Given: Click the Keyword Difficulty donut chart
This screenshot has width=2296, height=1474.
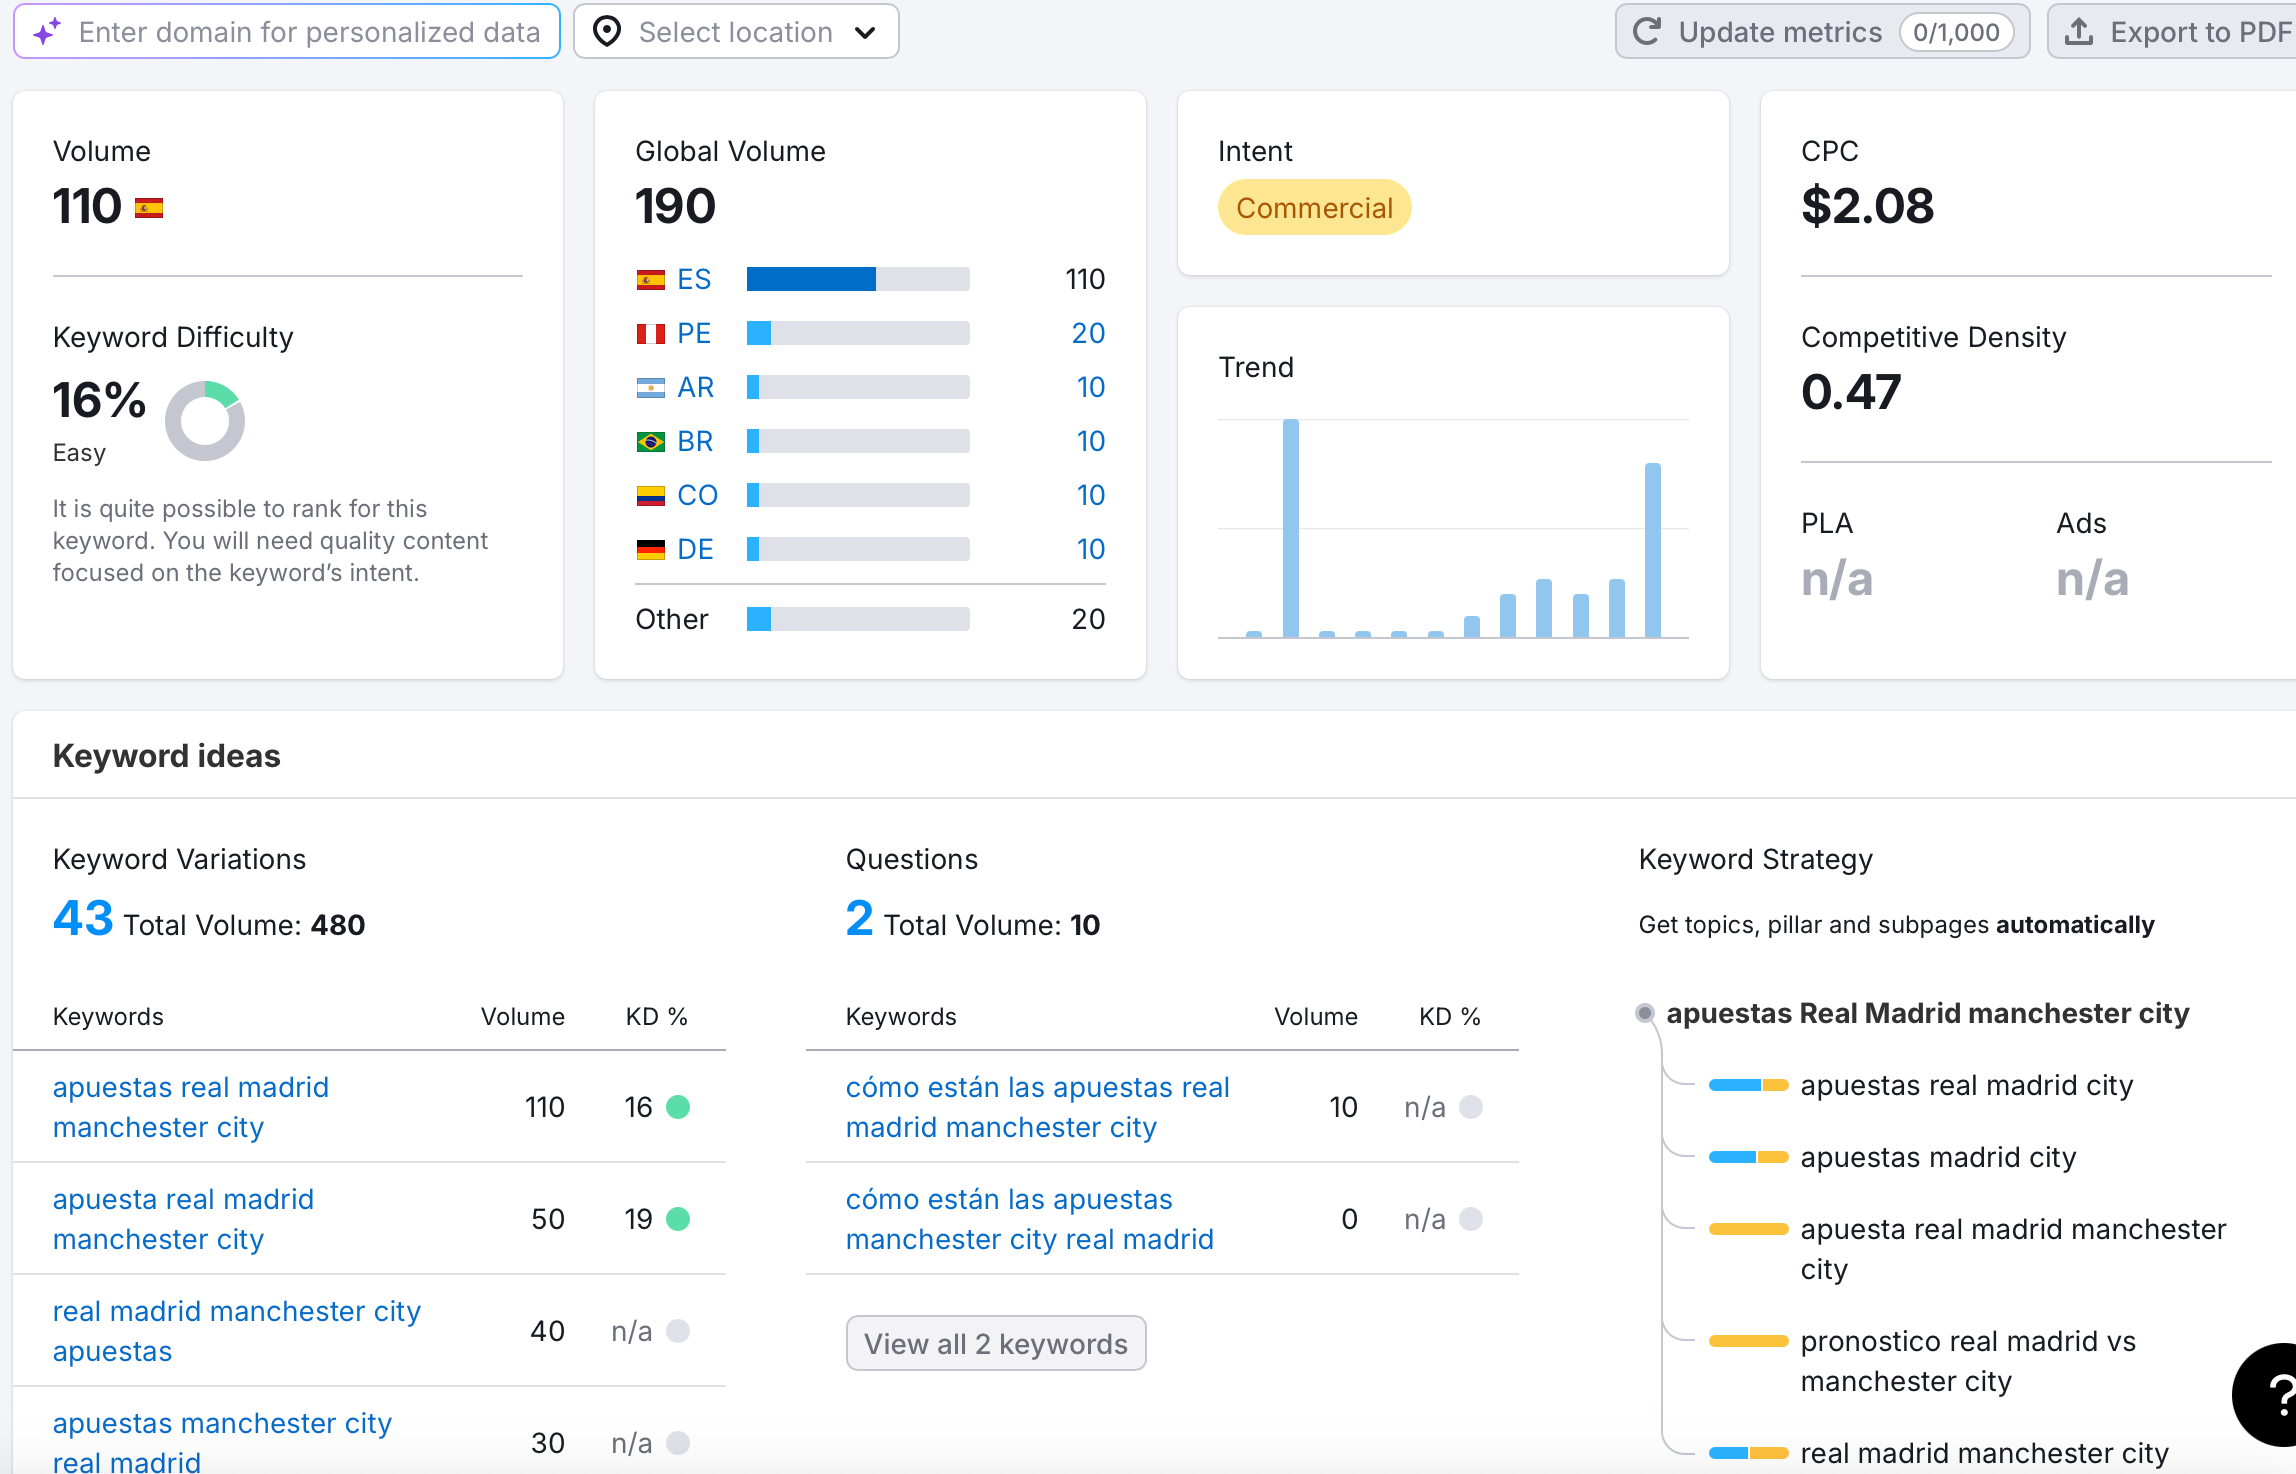Looking at the screenshot, I should point(205,421).
